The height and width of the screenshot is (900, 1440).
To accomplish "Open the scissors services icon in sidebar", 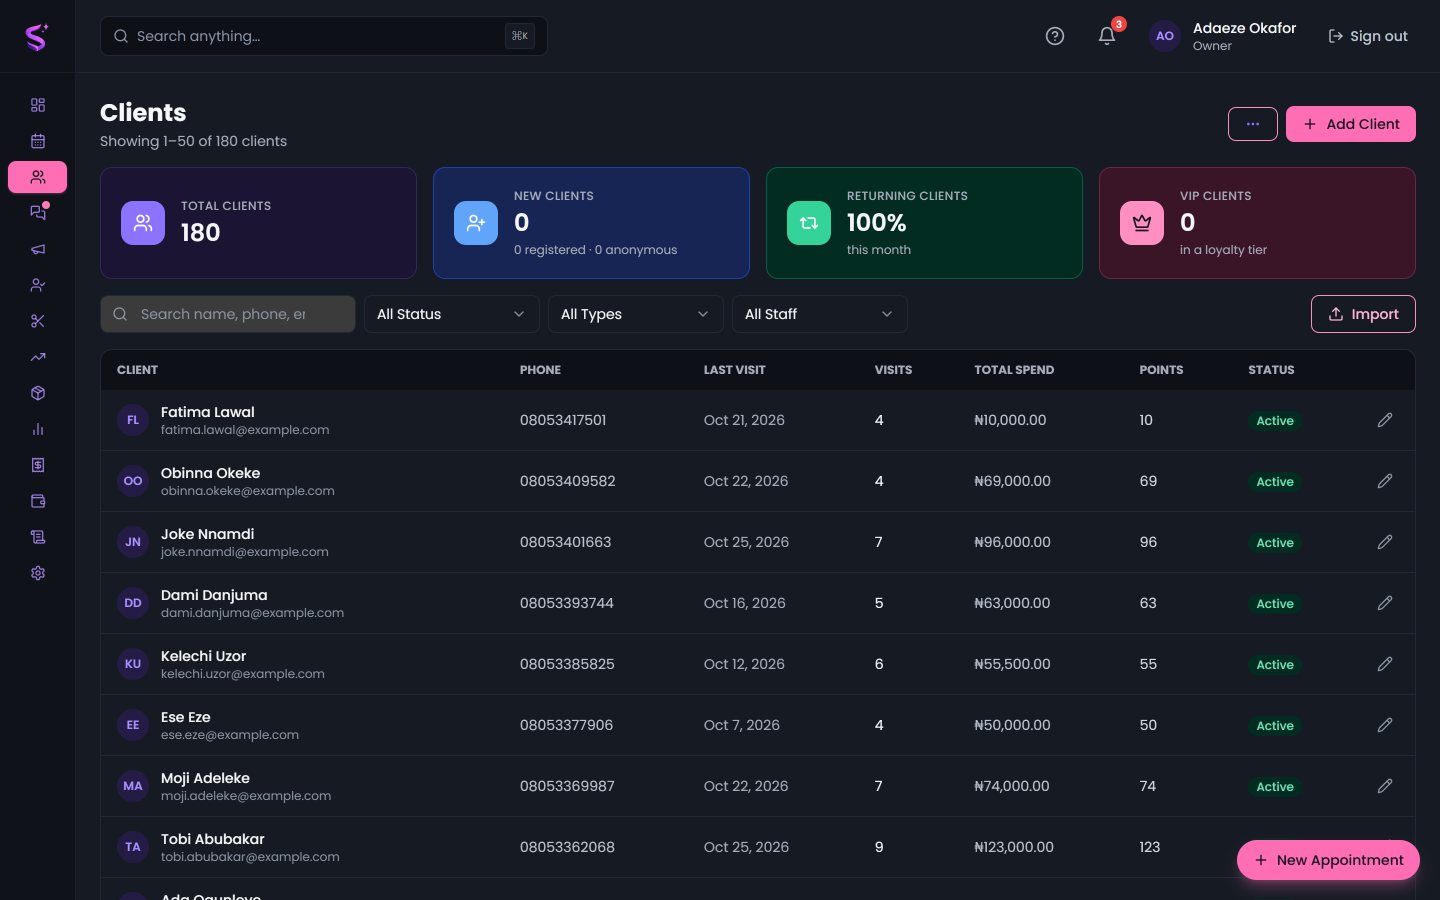I will pyautogui.click(x=38, y=321).
